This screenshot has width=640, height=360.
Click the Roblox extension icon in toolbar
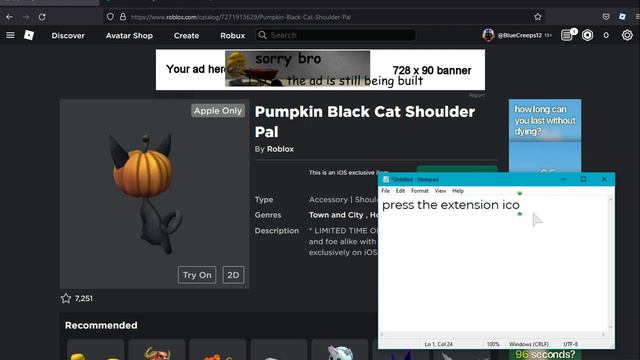point(622,17)
